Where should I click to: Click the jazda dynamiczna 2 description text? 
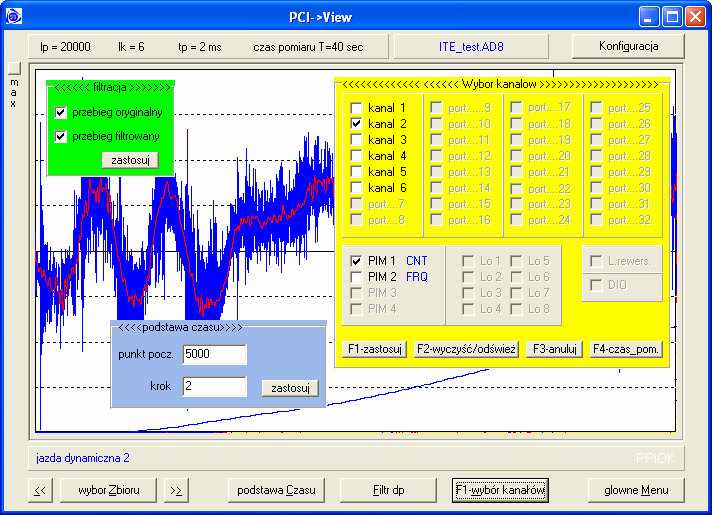(x=83, y=458)
